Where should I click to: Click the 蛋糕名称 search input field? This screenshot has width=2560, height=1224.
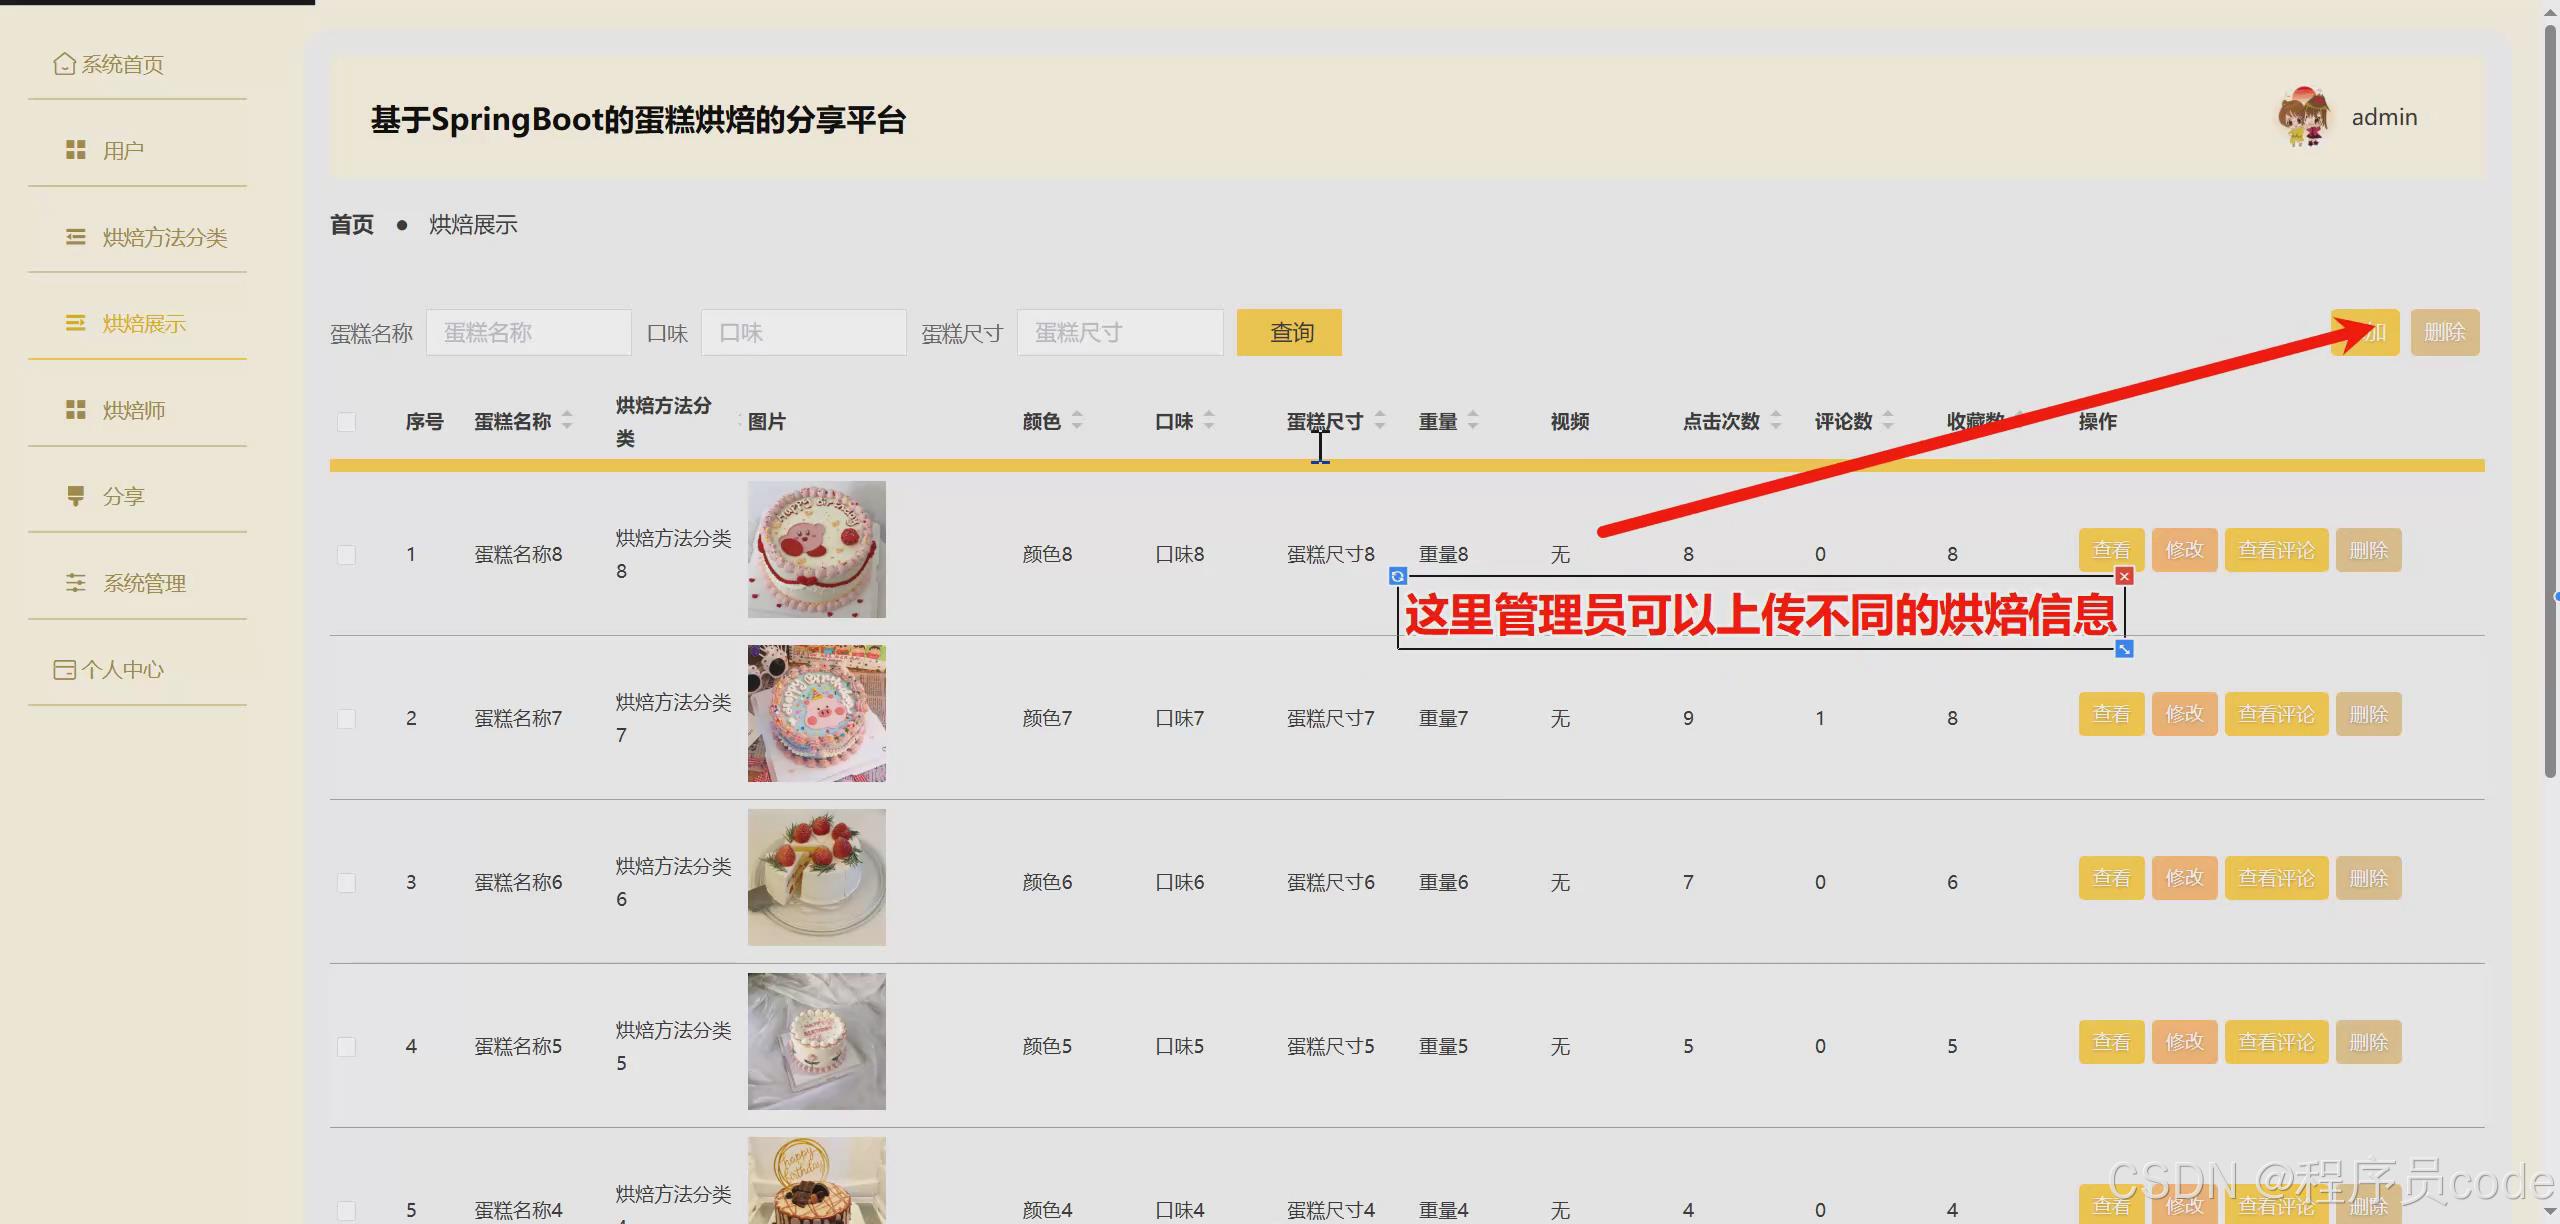pos(528,332)
